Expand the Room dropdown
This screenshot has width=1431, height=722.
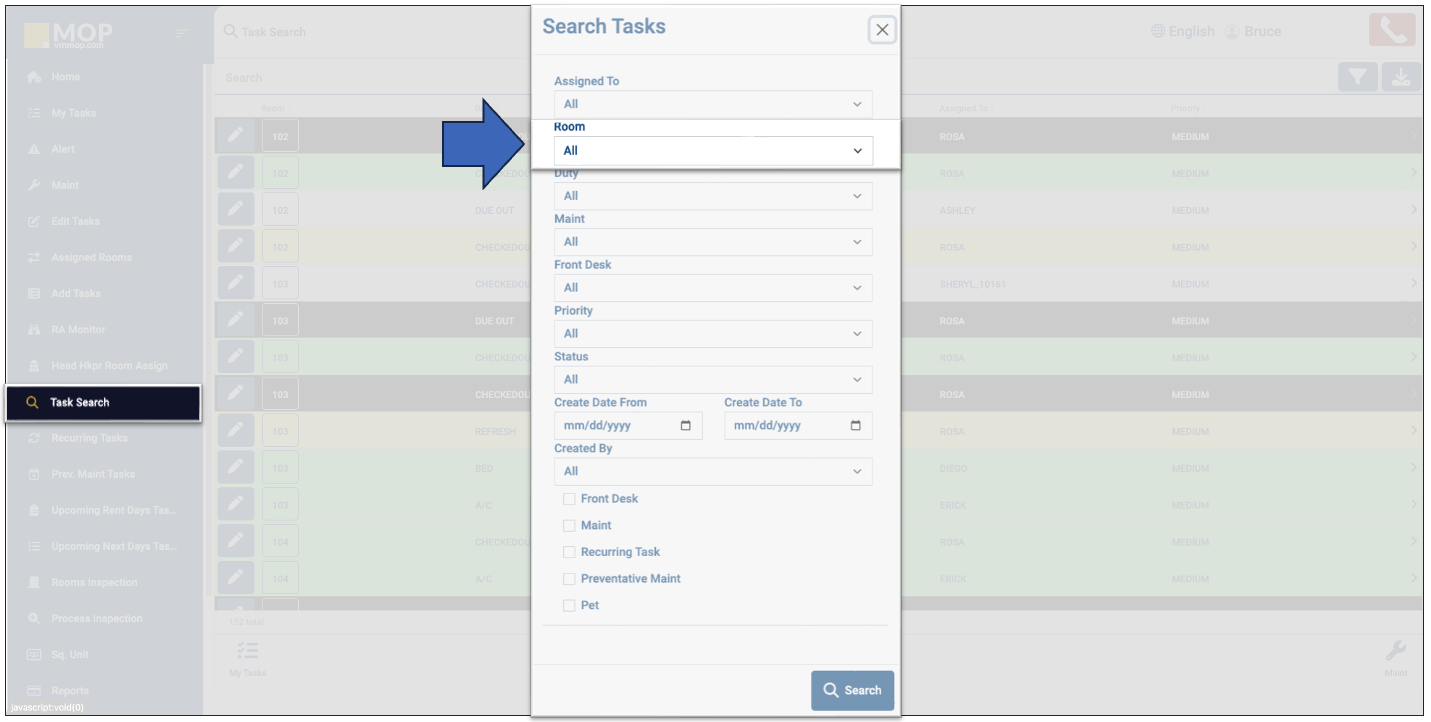click(713, 151)
